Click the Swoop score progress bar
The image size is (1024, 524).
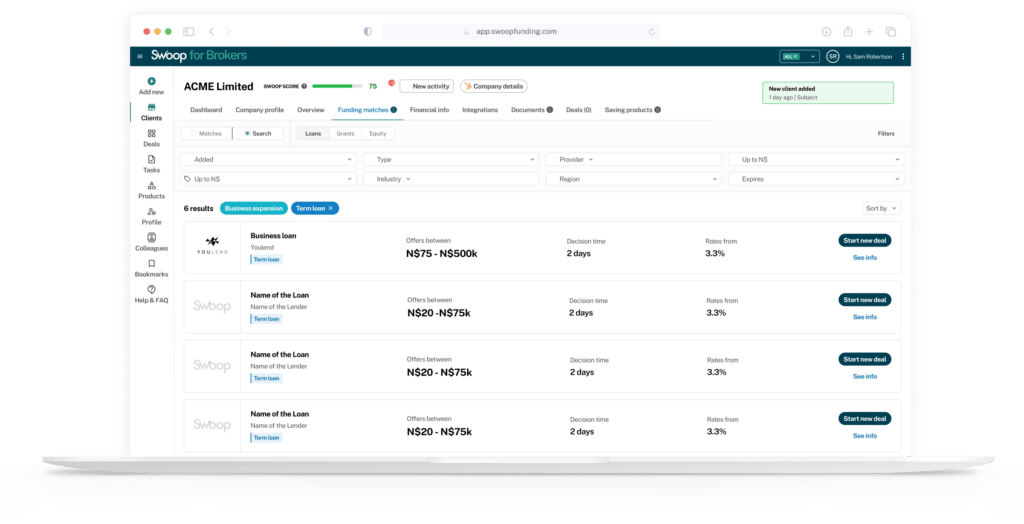coord(337,86)
